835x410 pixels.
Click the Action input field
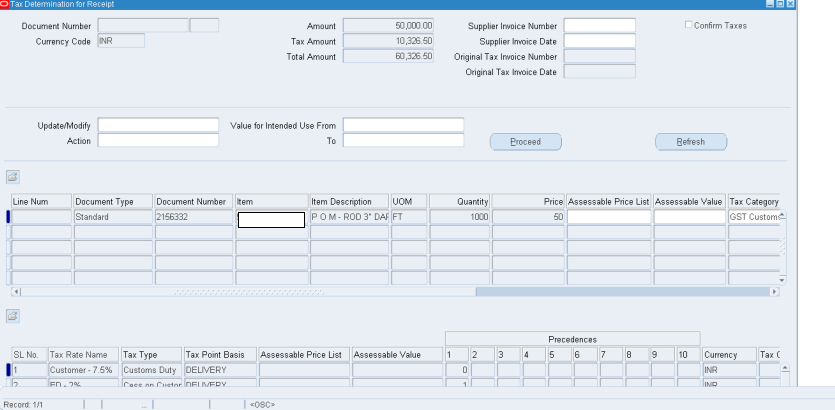[x=158, y=141]
